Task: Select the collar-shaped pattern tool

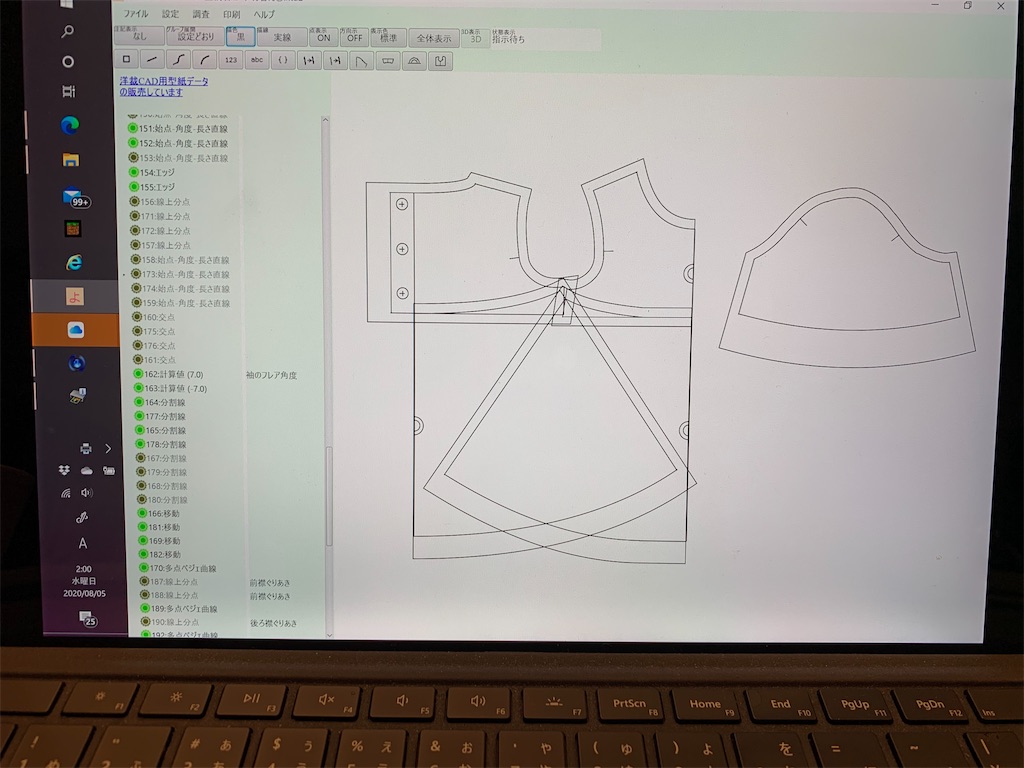Action: [388, 61]
